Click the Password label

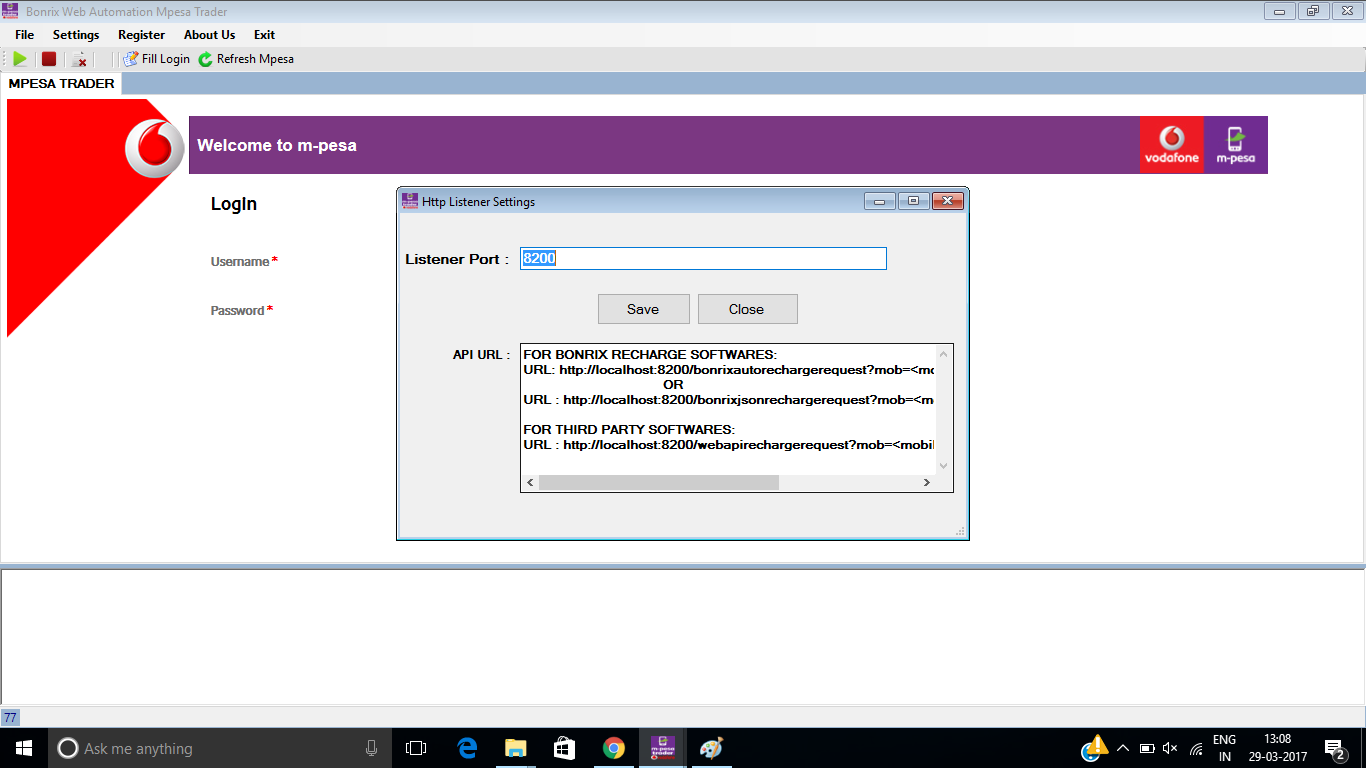(x=237, y=310)
